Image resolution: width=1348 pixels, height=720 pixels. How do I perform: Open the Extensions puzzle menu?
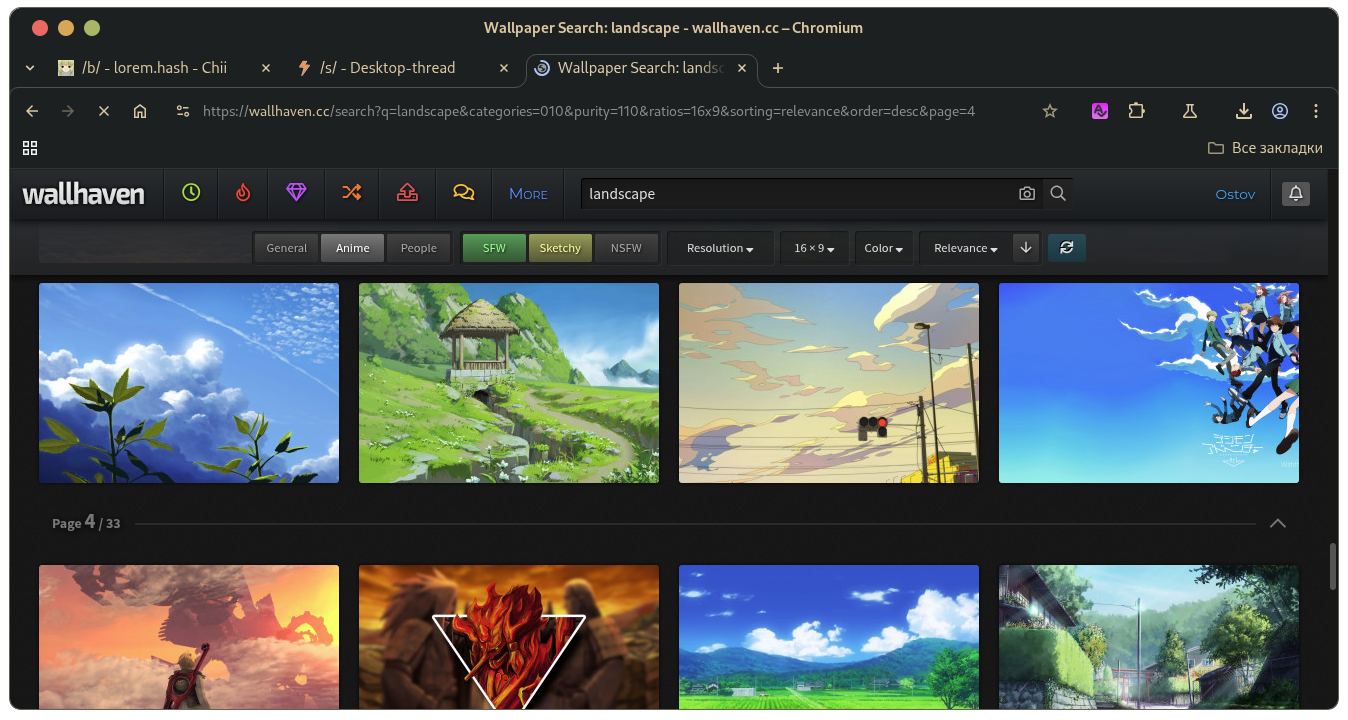coord(1137,111)
